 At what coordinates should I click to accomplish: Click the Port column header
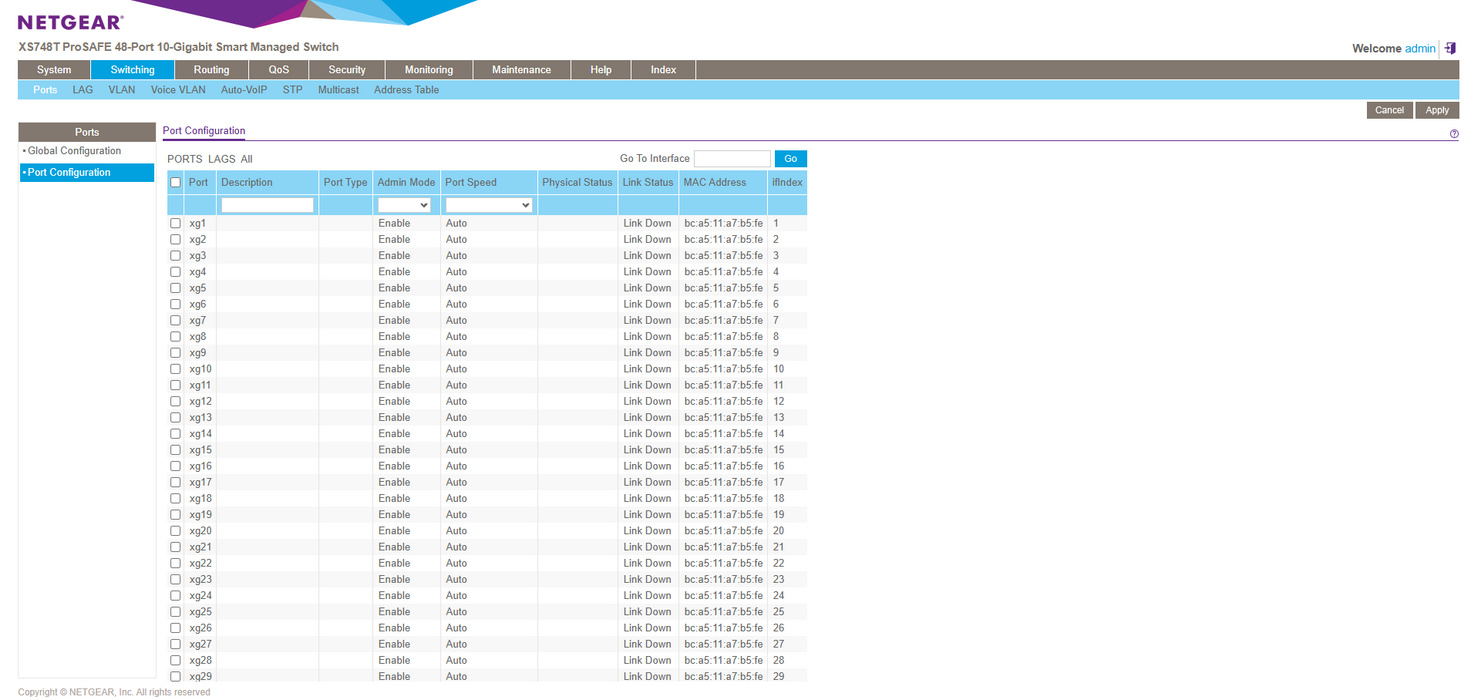pos(199,182)
